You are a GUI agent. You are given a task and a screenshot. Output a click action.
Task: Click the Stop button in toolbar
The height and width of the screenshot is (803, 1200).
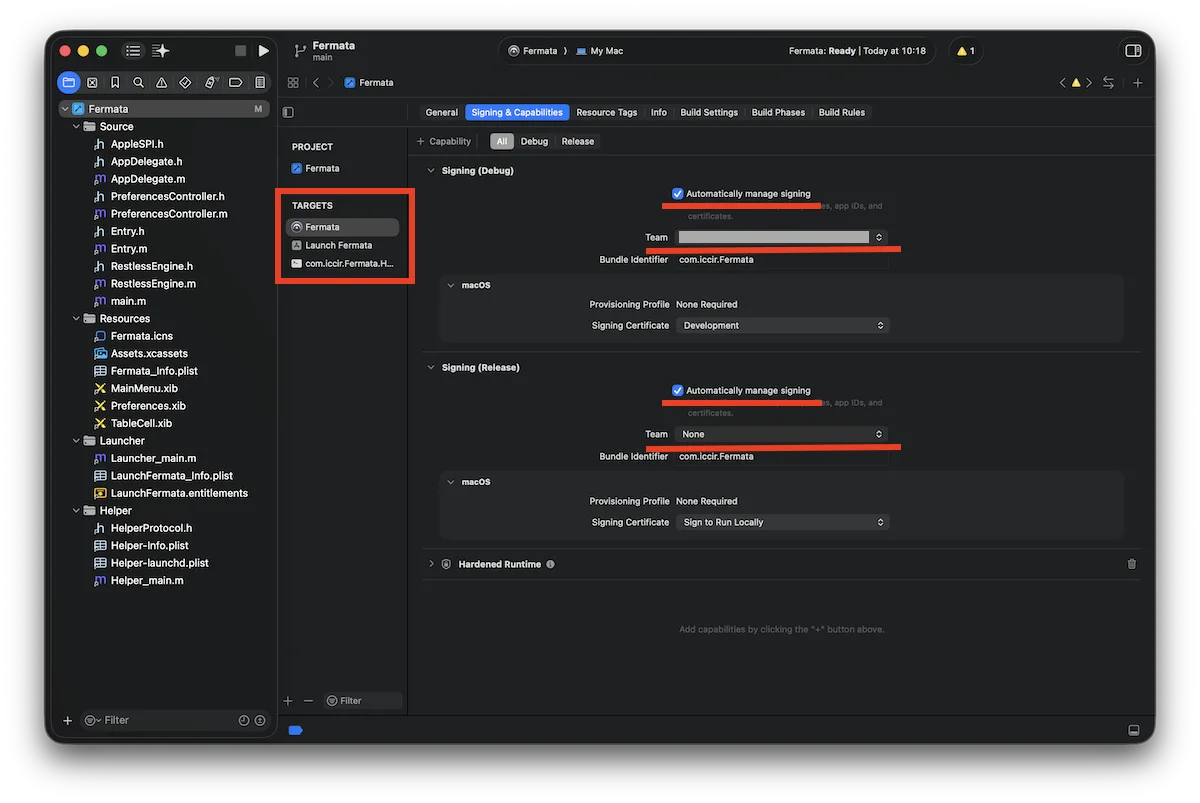point(240,51)
